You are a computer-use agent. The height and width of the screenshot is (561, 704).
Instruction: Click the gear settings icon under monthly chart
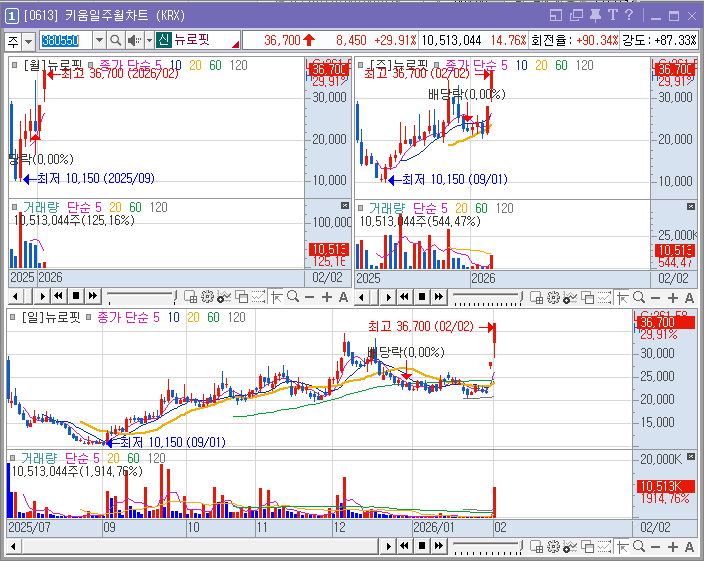(207, 297)
